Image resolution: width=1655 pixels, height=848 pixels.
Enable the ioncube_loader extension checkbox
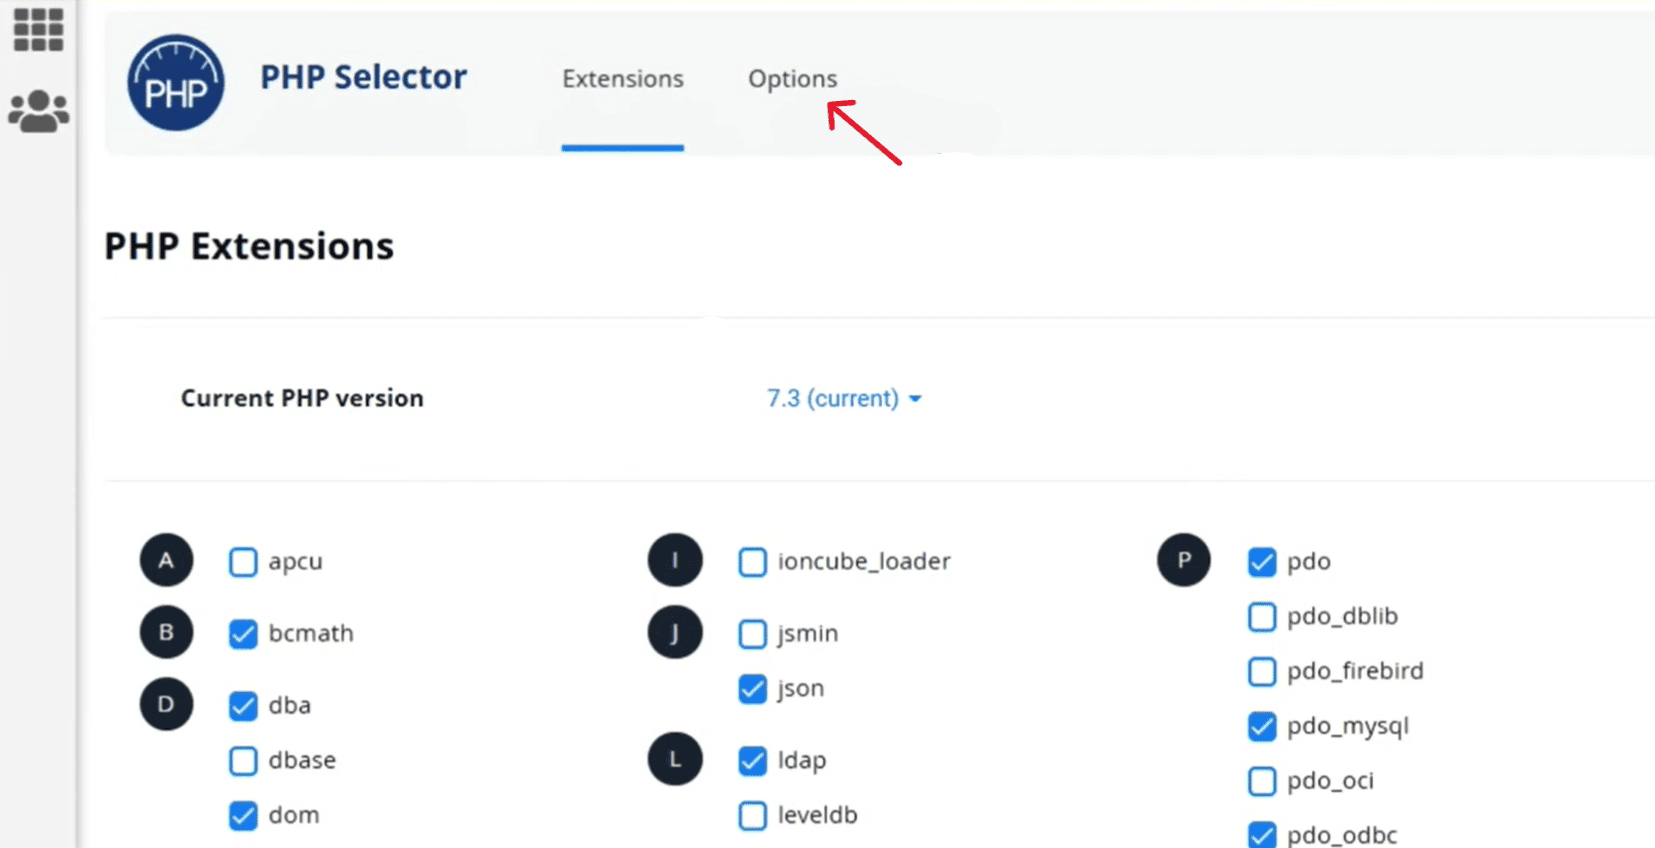(x=753, y=562)
